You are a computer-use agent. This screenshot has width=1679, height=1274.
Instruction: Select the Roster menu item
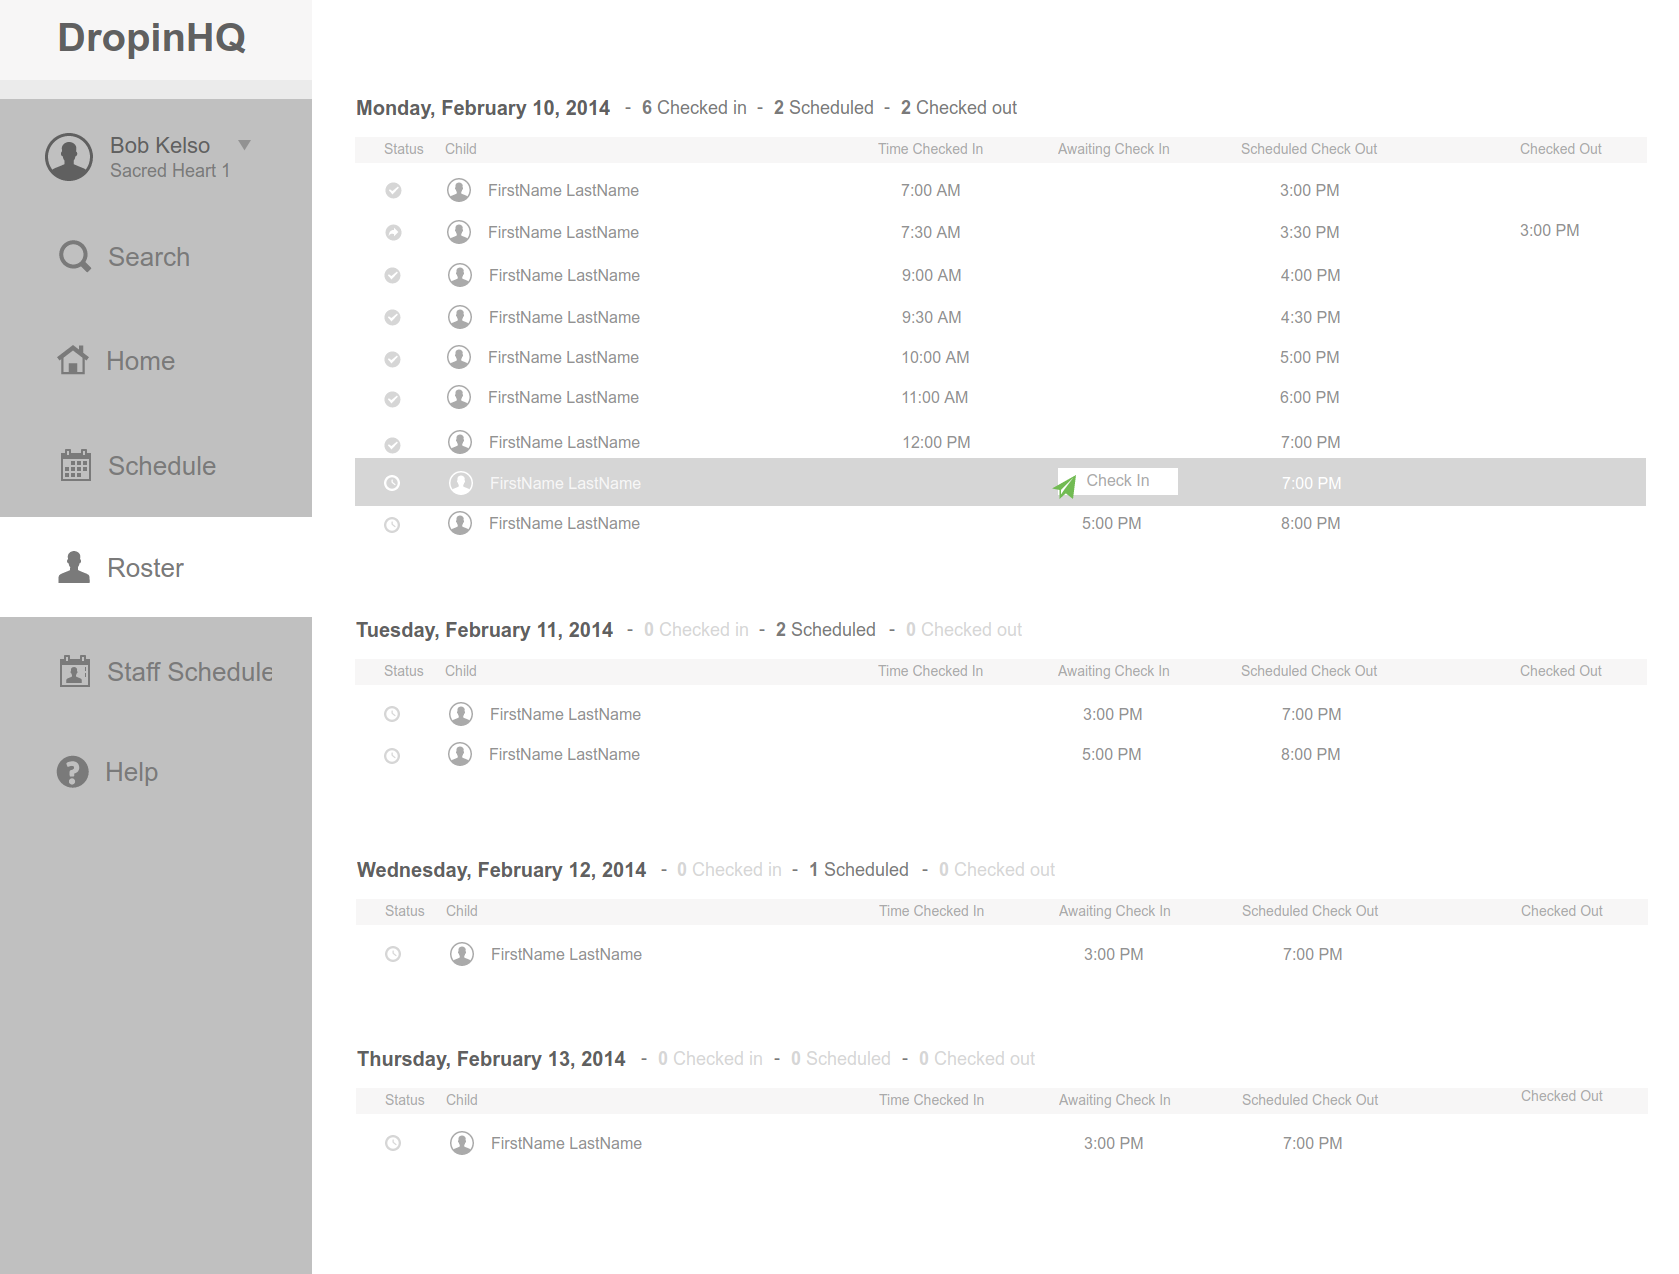click(146, 568)
